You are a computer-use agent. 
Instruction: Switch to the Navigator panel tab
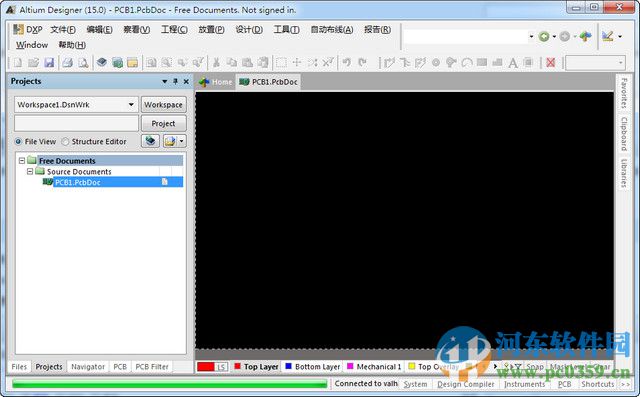pos(88,367)
